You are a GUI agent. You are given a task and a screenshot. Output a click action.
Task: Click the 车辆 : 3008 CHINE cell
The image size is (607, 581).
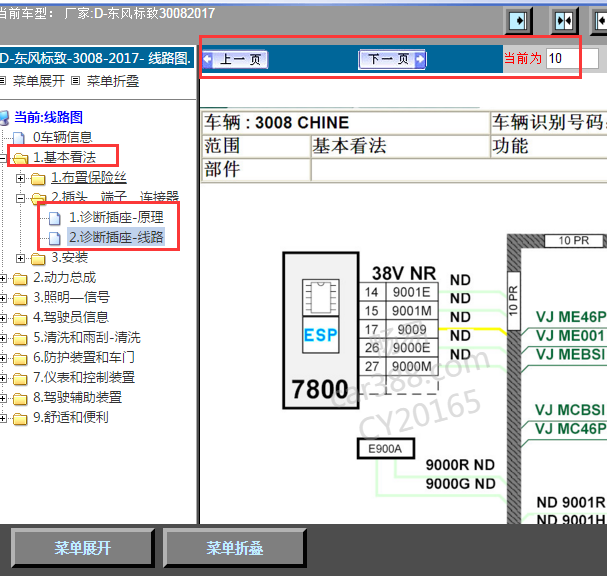click(x=346, y=123)
